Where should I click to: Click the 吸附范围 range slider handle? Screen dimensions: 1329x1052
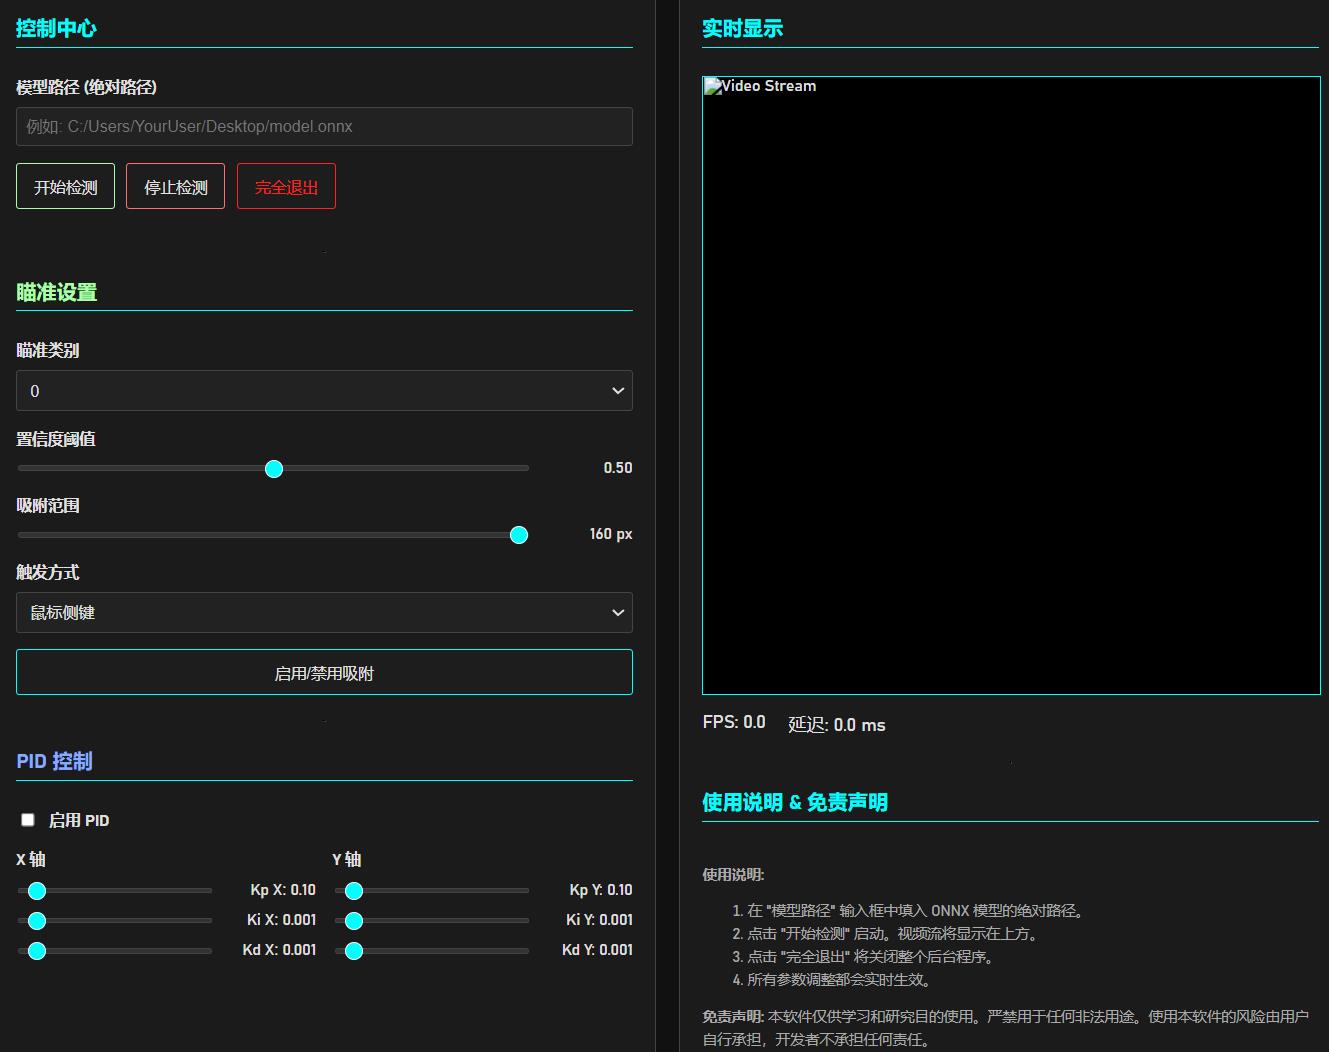[x=519, y=535]
